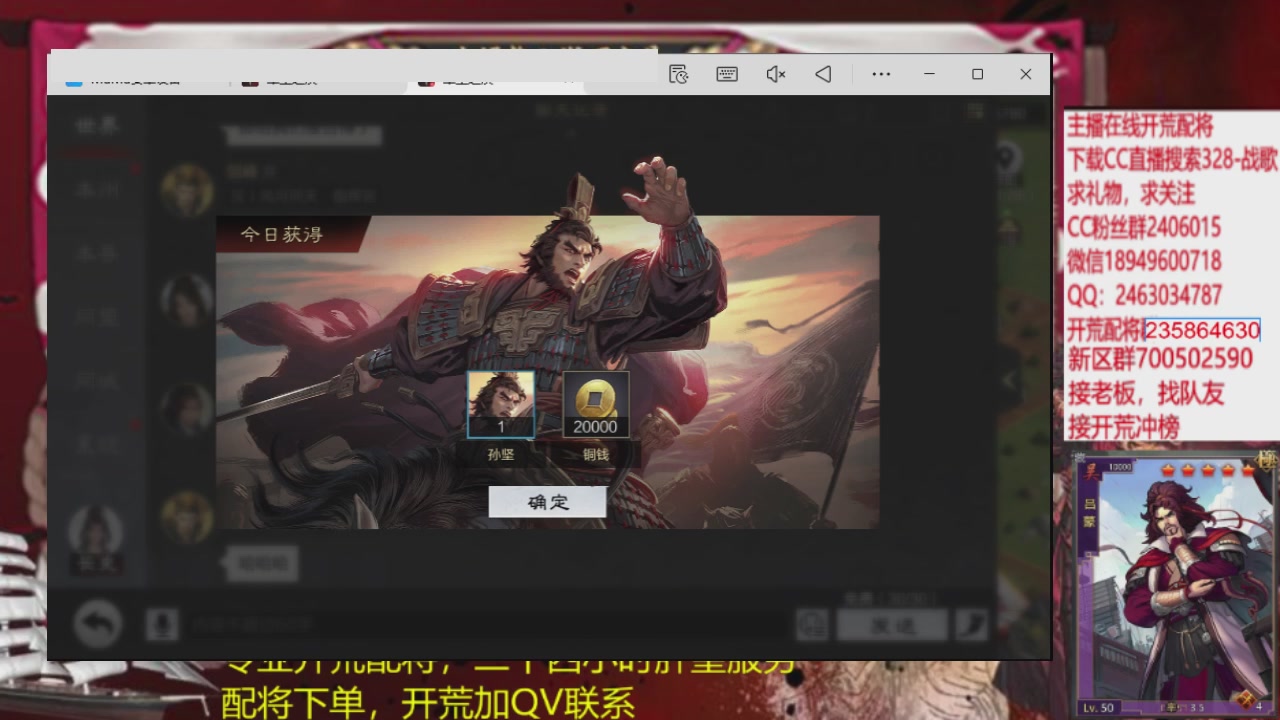Click the 微信18949600718 text
1280x720 pixels.
(x=1144, y=261)
